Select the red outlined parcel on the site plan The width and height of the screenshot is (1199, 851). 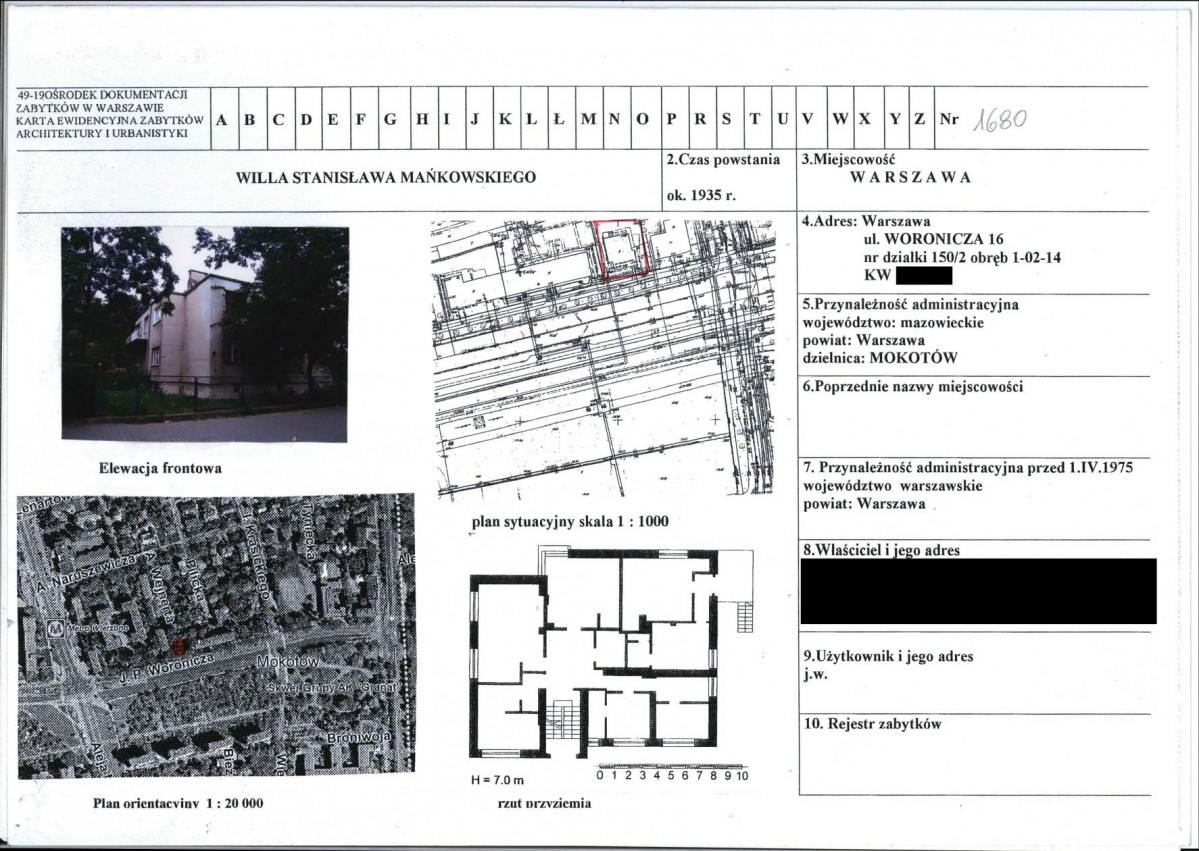click(x=622, y=247)
